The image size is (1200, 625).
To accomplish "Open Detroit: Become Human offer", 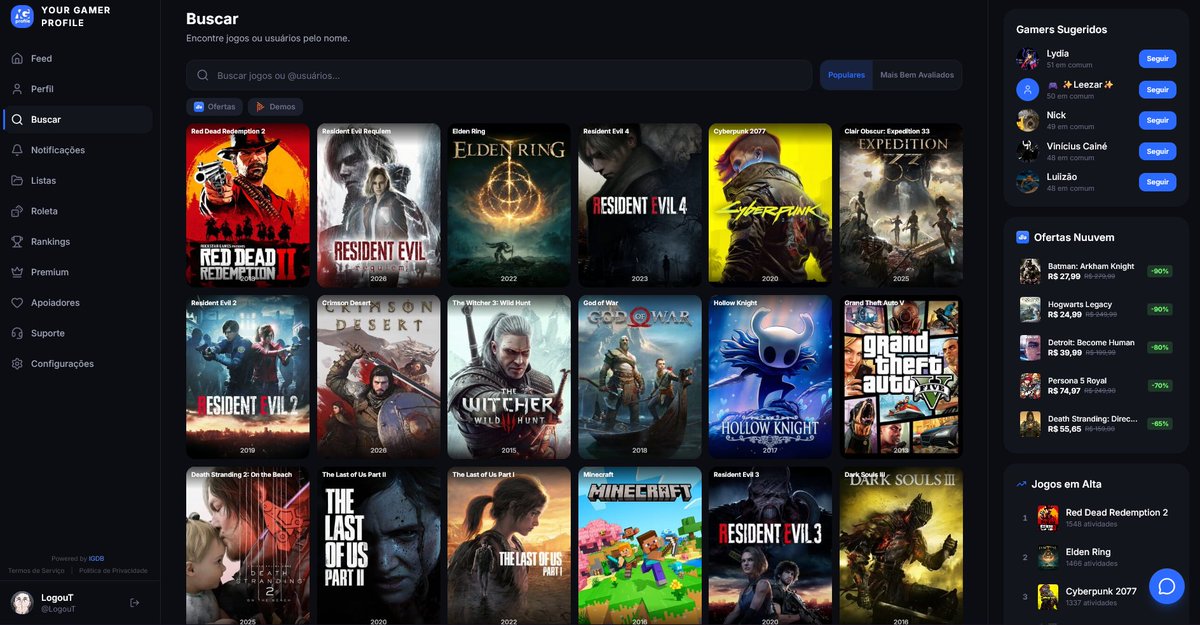I will (1096, 347).
